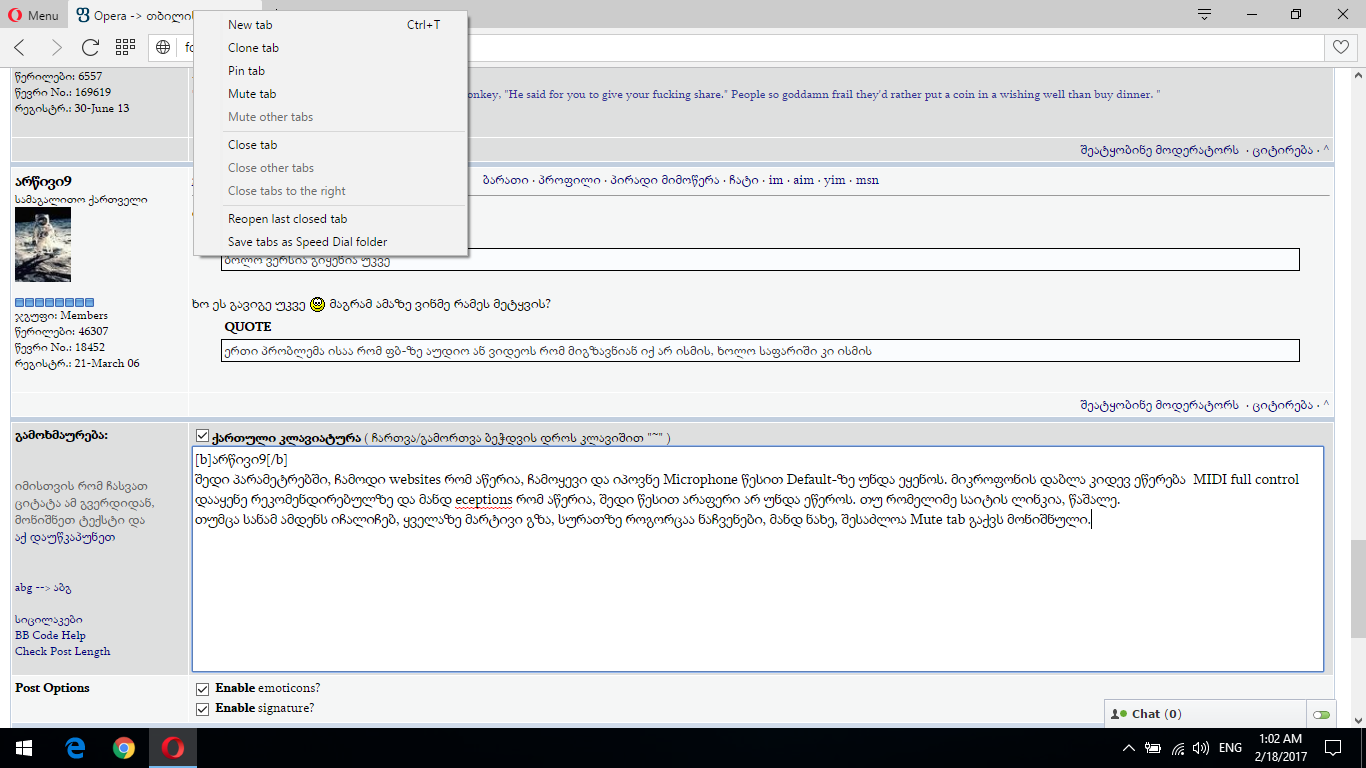
Task: Click the abg --> აბგ link
Action: (43, 587)
